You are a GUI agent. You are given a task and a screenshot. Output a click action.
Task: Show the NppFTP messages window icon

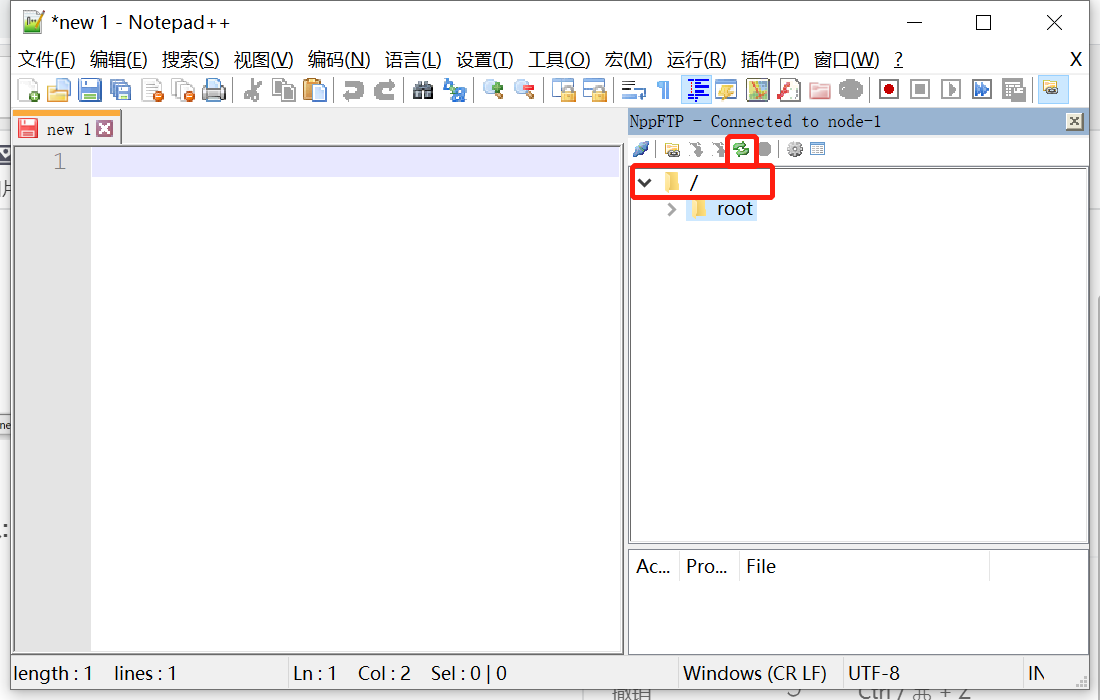click(817, 149)
